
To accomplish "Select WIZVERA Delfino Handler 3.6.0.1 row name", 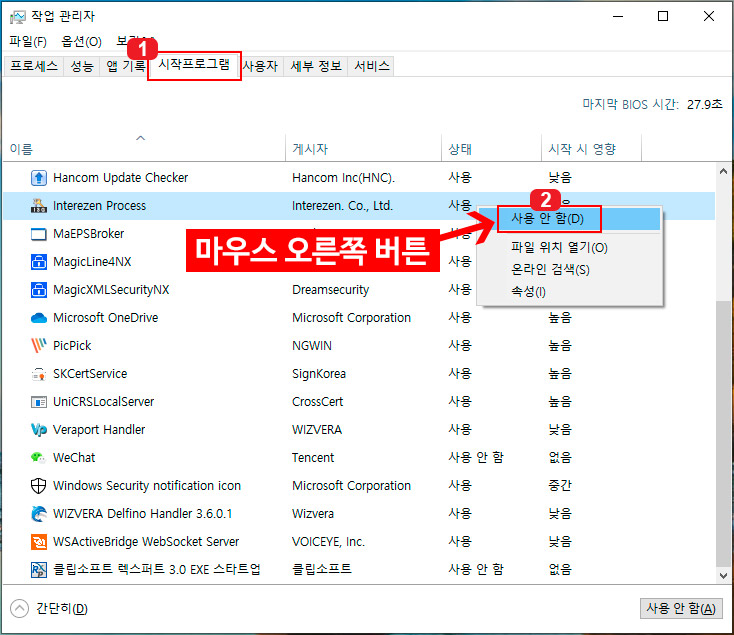I will pyautogui.click(x=142, y=514).
